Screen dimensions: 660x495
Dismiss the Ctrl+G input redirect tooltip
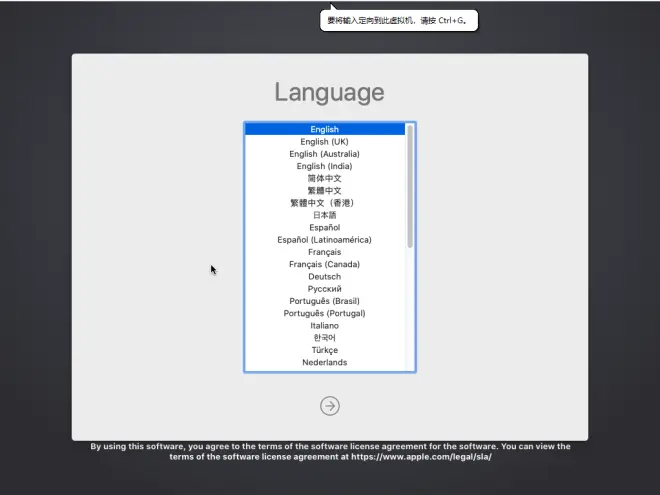tap(398, 19)
